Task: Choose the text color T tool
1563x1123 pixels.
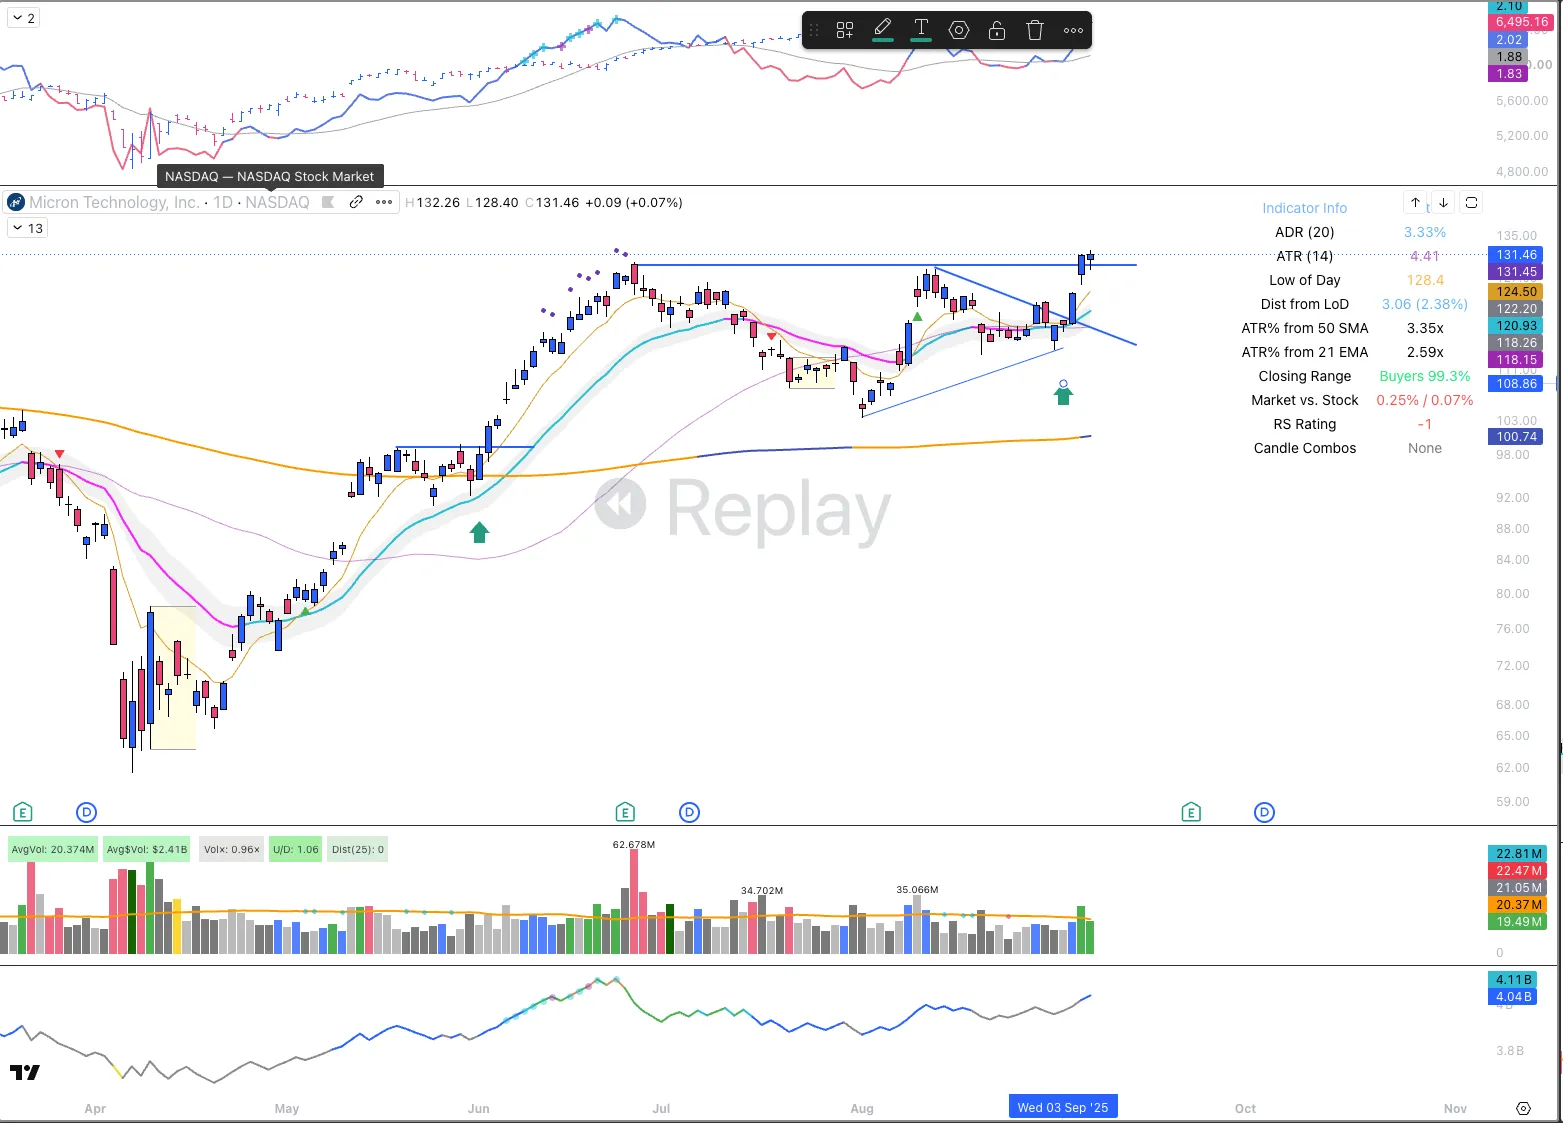Action: (921, 30)
